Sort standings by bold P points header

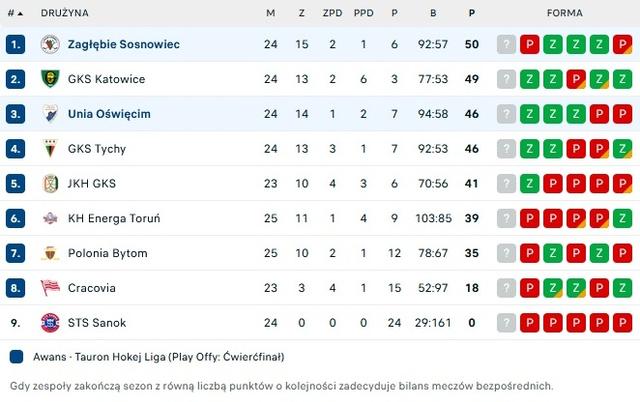pos(471,13)
